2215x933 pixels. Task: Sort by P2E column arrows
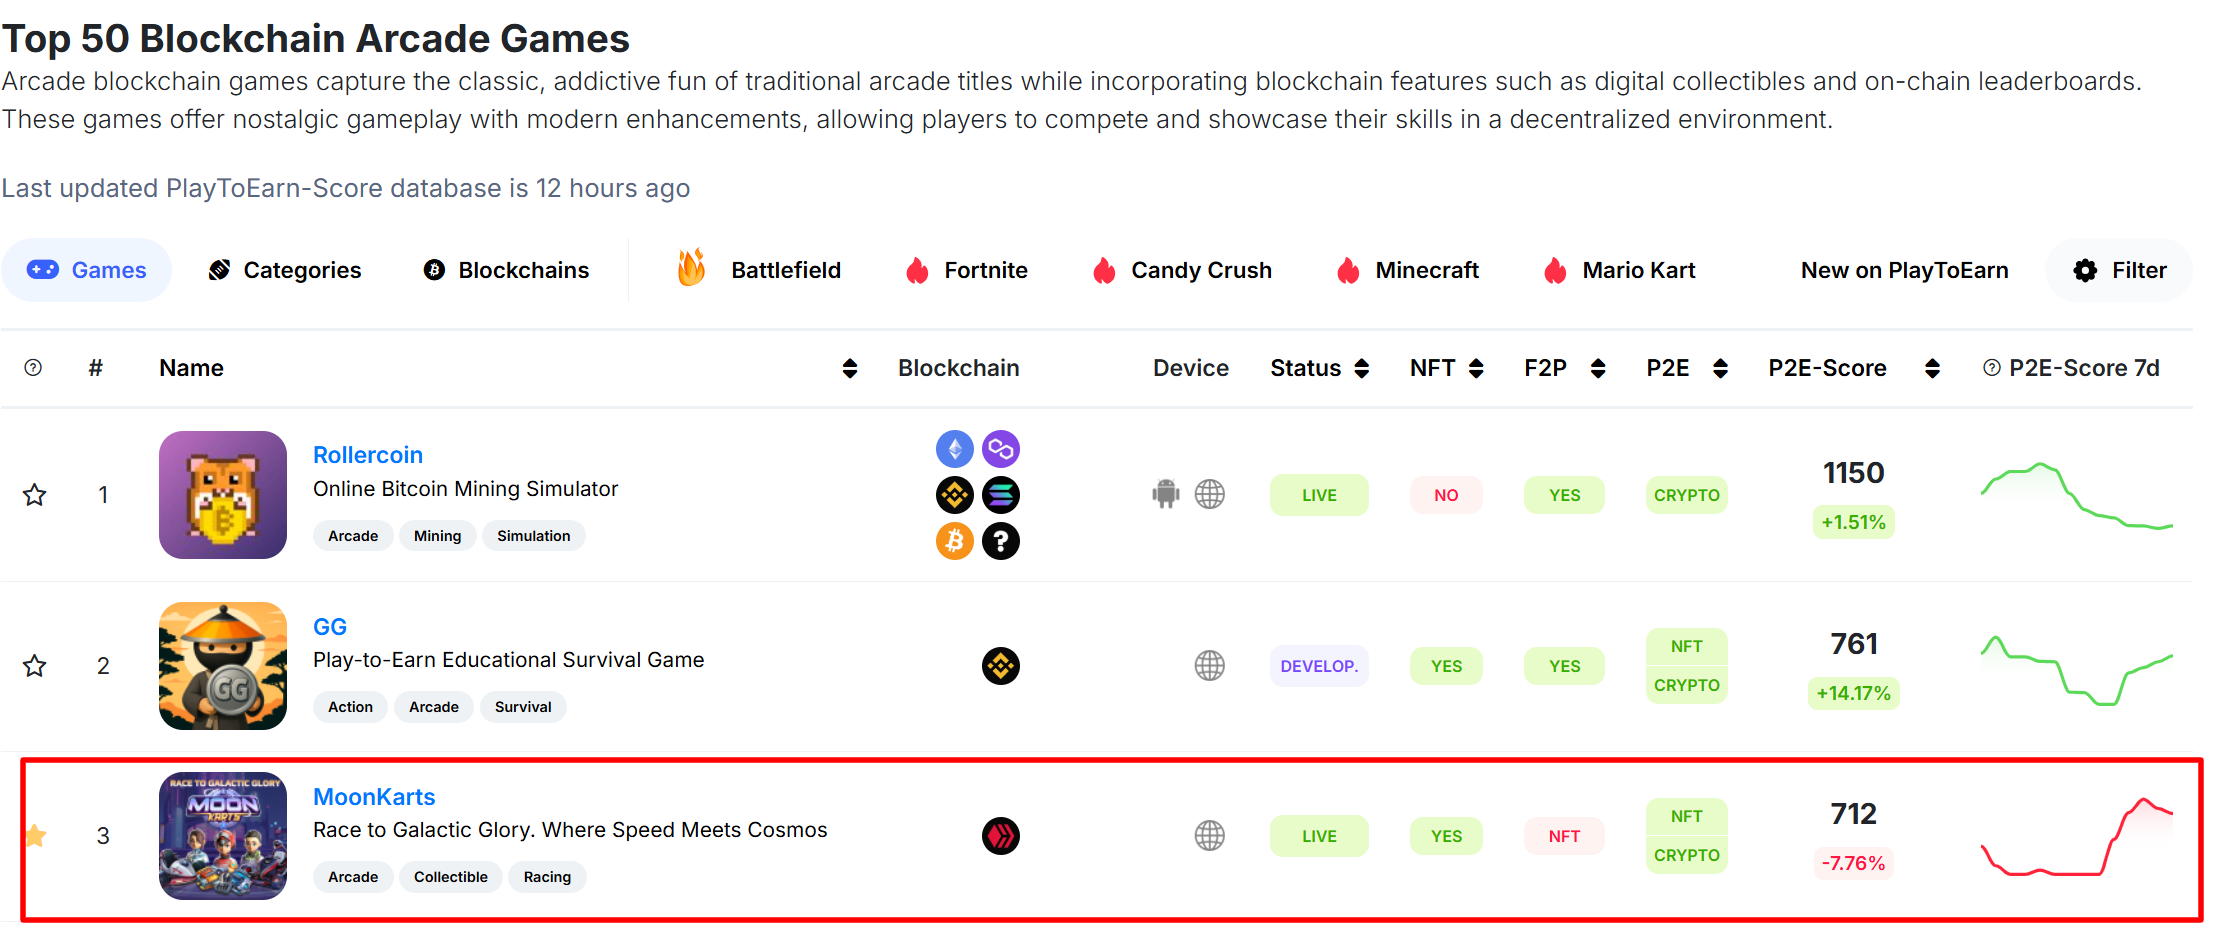coord(1720,369)
